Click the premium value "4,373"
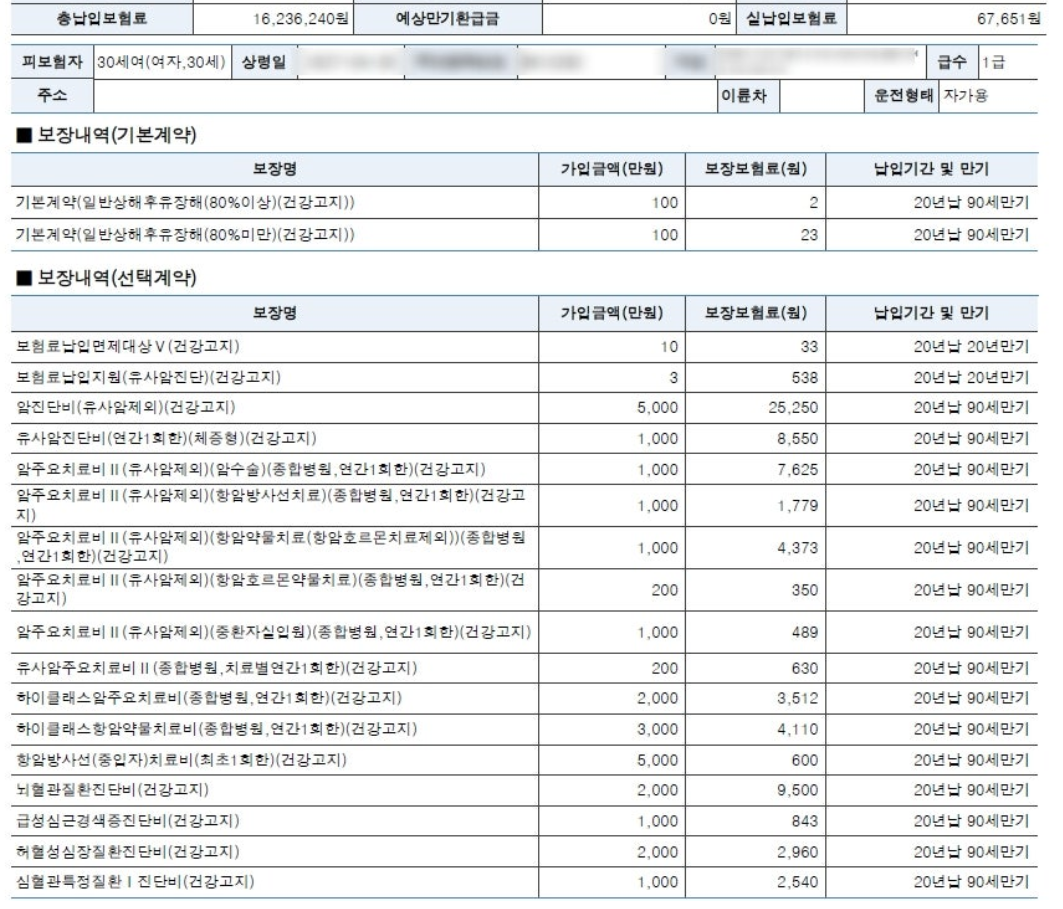 [798, 548]
